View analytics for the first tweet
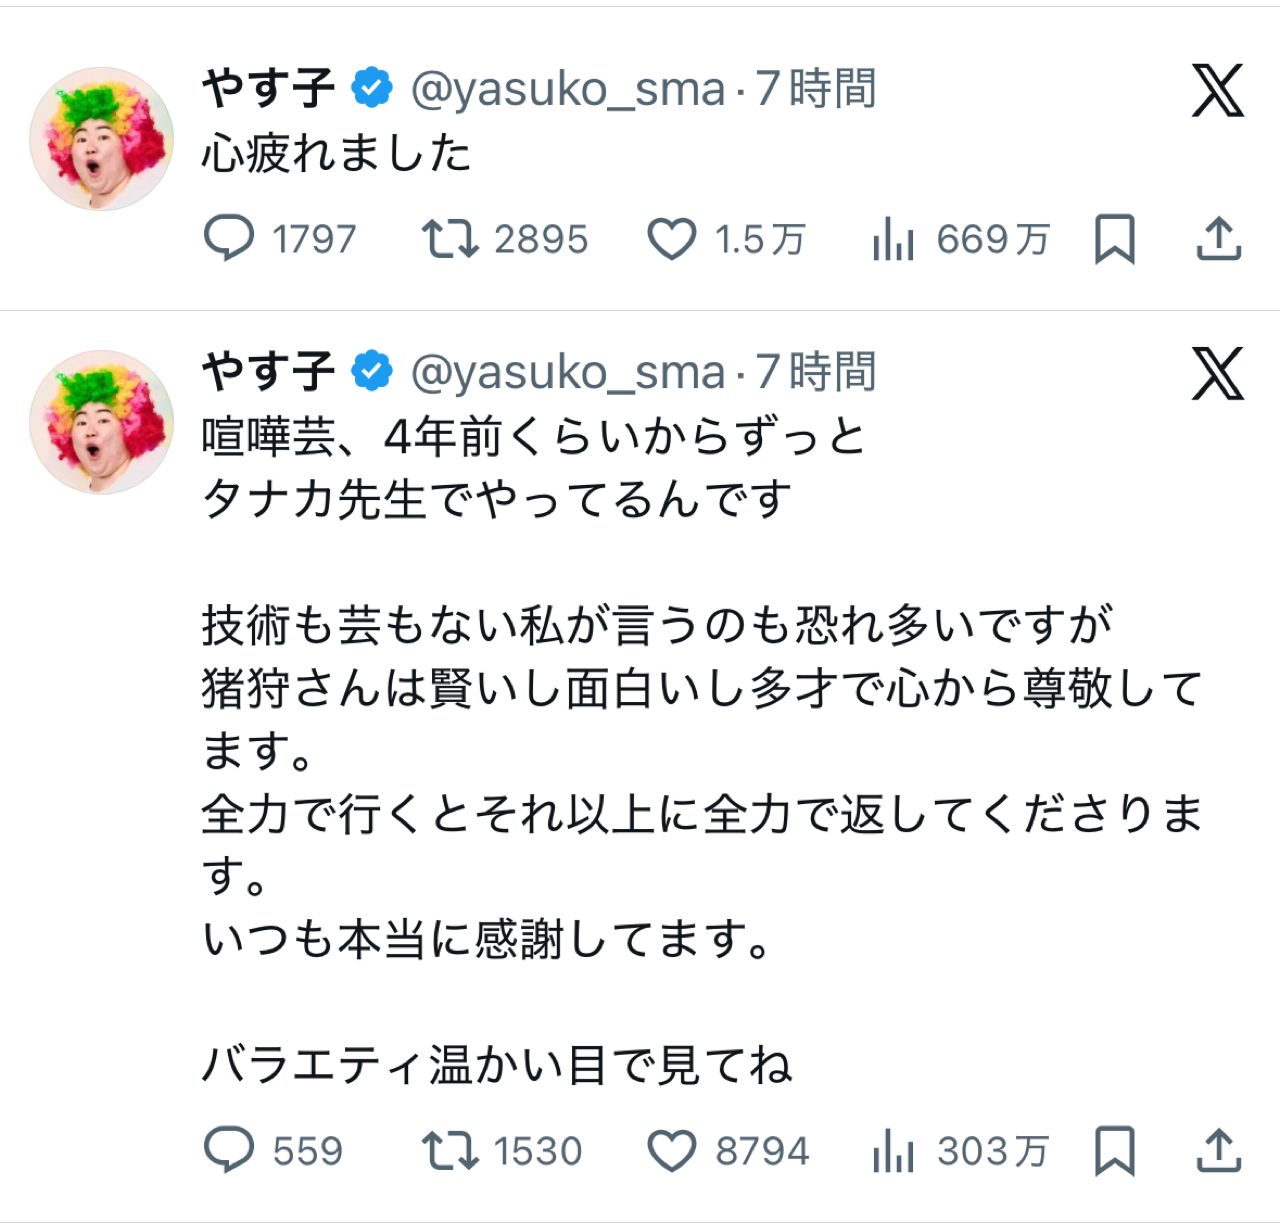This screenshot has height=1229, width=1280. pos(897,238)
